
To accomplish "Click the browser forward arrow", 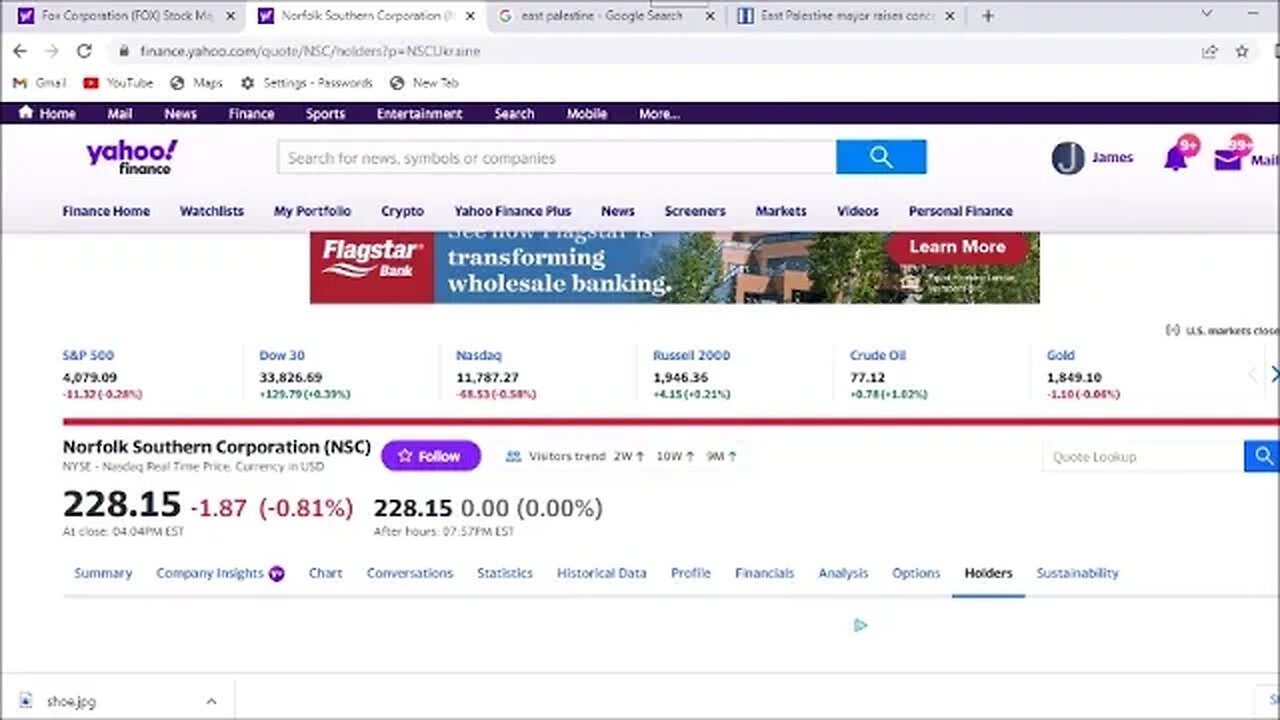I will point(52,51).
